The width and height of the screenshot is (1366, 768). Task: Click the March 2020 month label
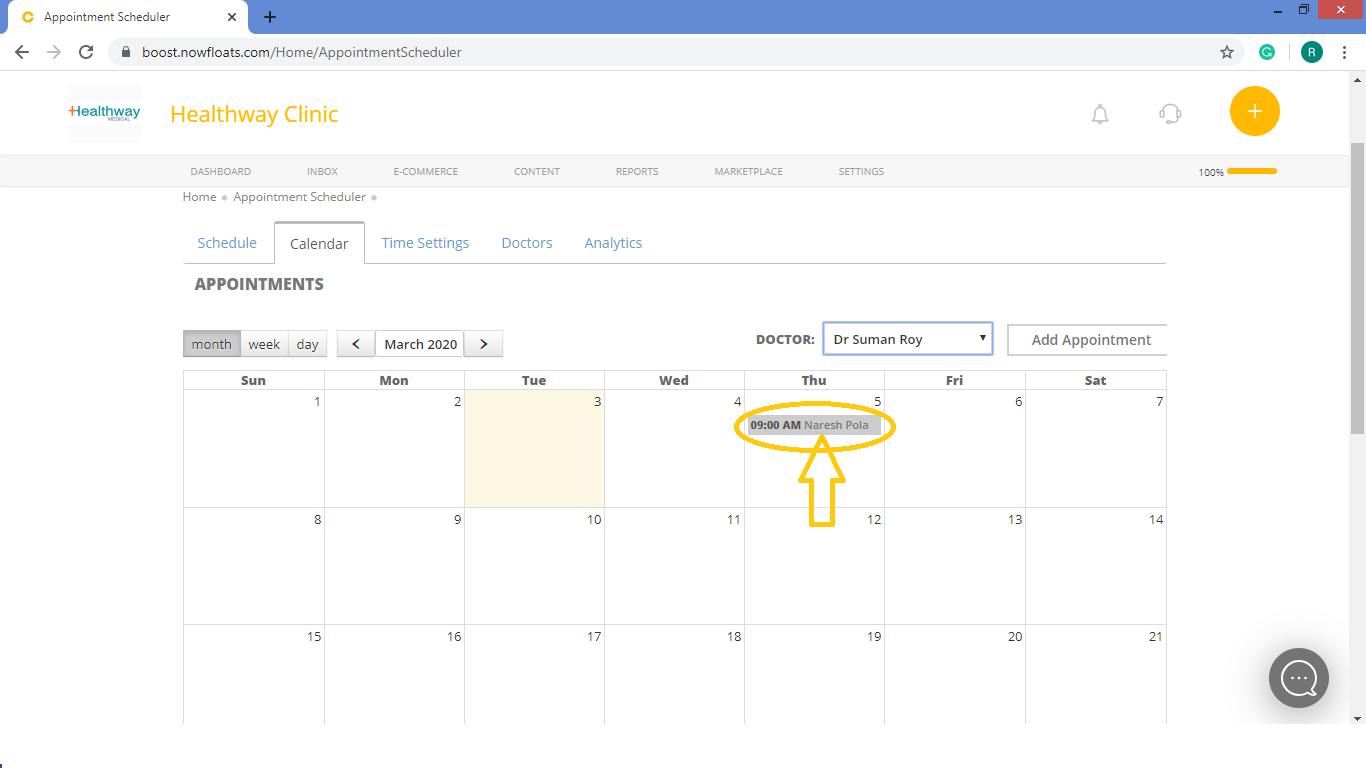tap(420, 344)
